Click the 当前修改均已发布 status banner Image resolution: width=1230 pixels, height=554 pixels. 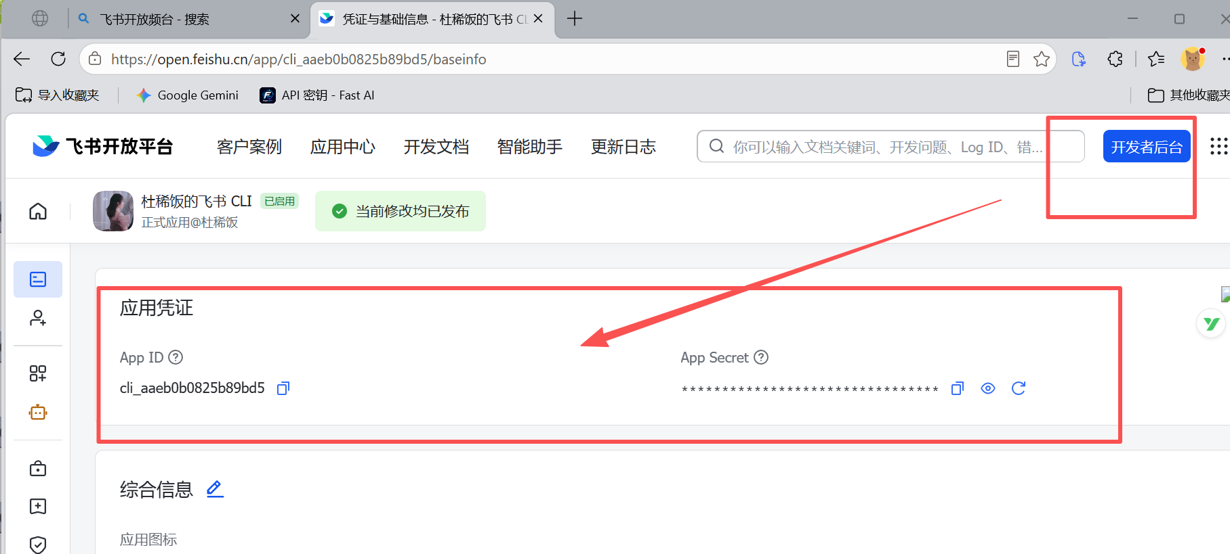(400, 211)
